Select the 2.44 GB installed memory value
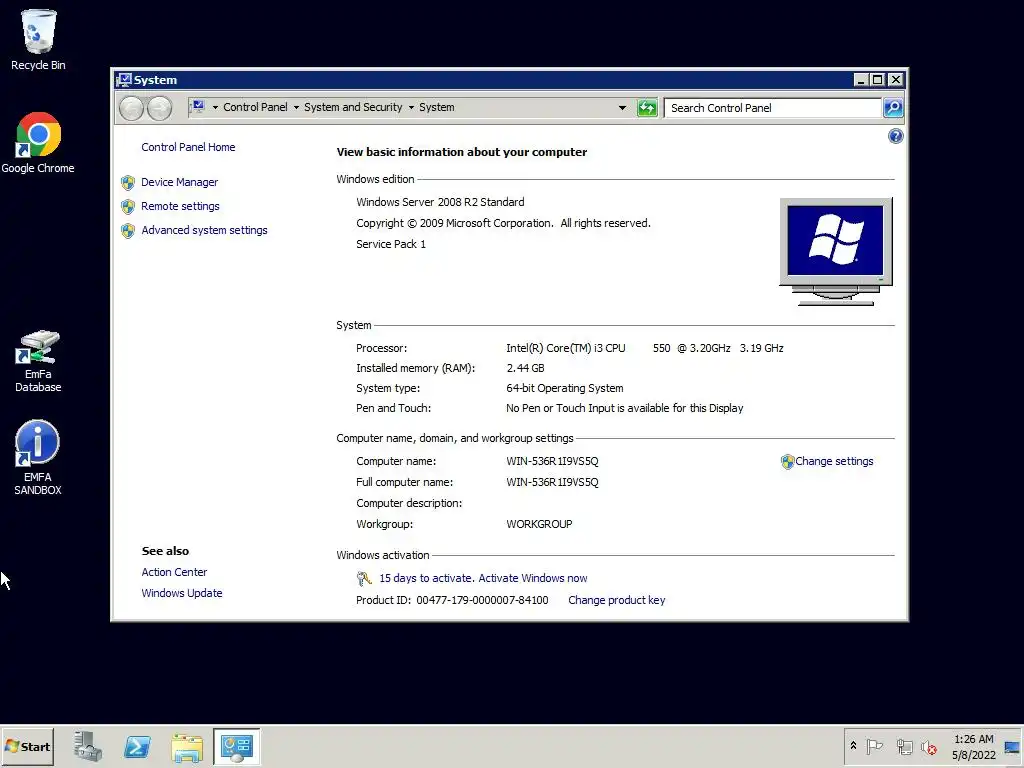Viewport: 1024px width, 768px height. click(x=525, y=368)
